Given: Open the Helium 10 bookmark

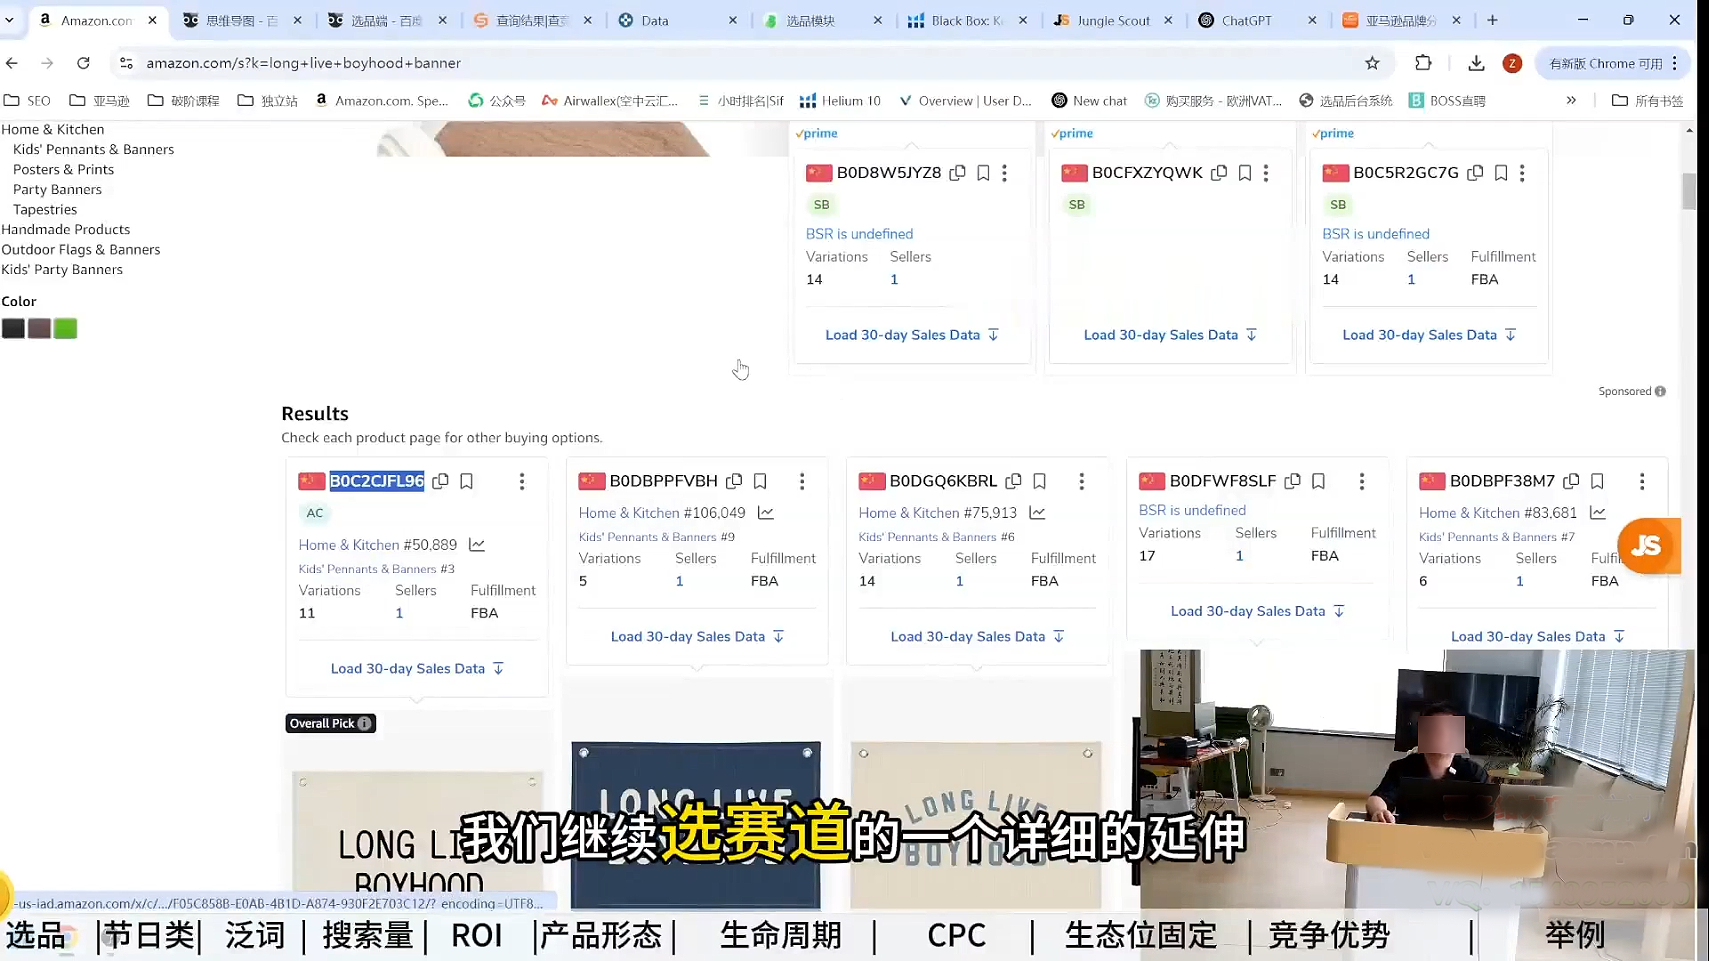Looking at the screenshot, I should [x=840, y=101].
